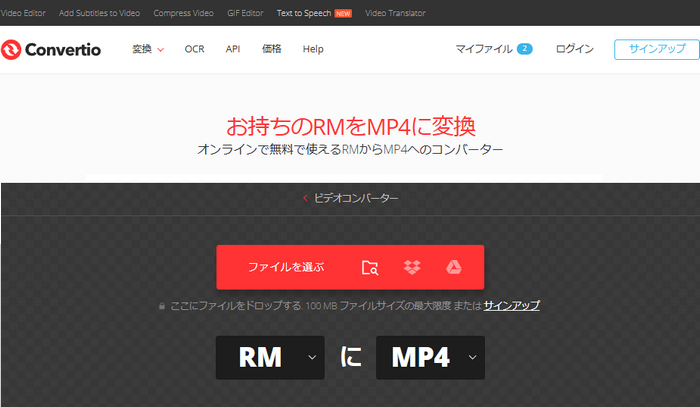Click the Convertio wordmark text
The image size is (700, 407).
tap(63, 50)
